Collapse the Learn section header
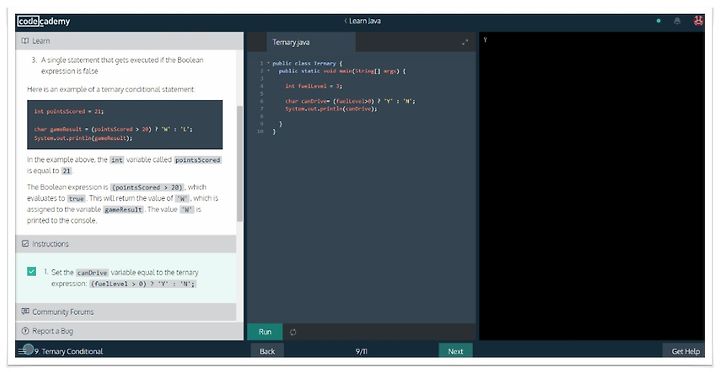 129,41
